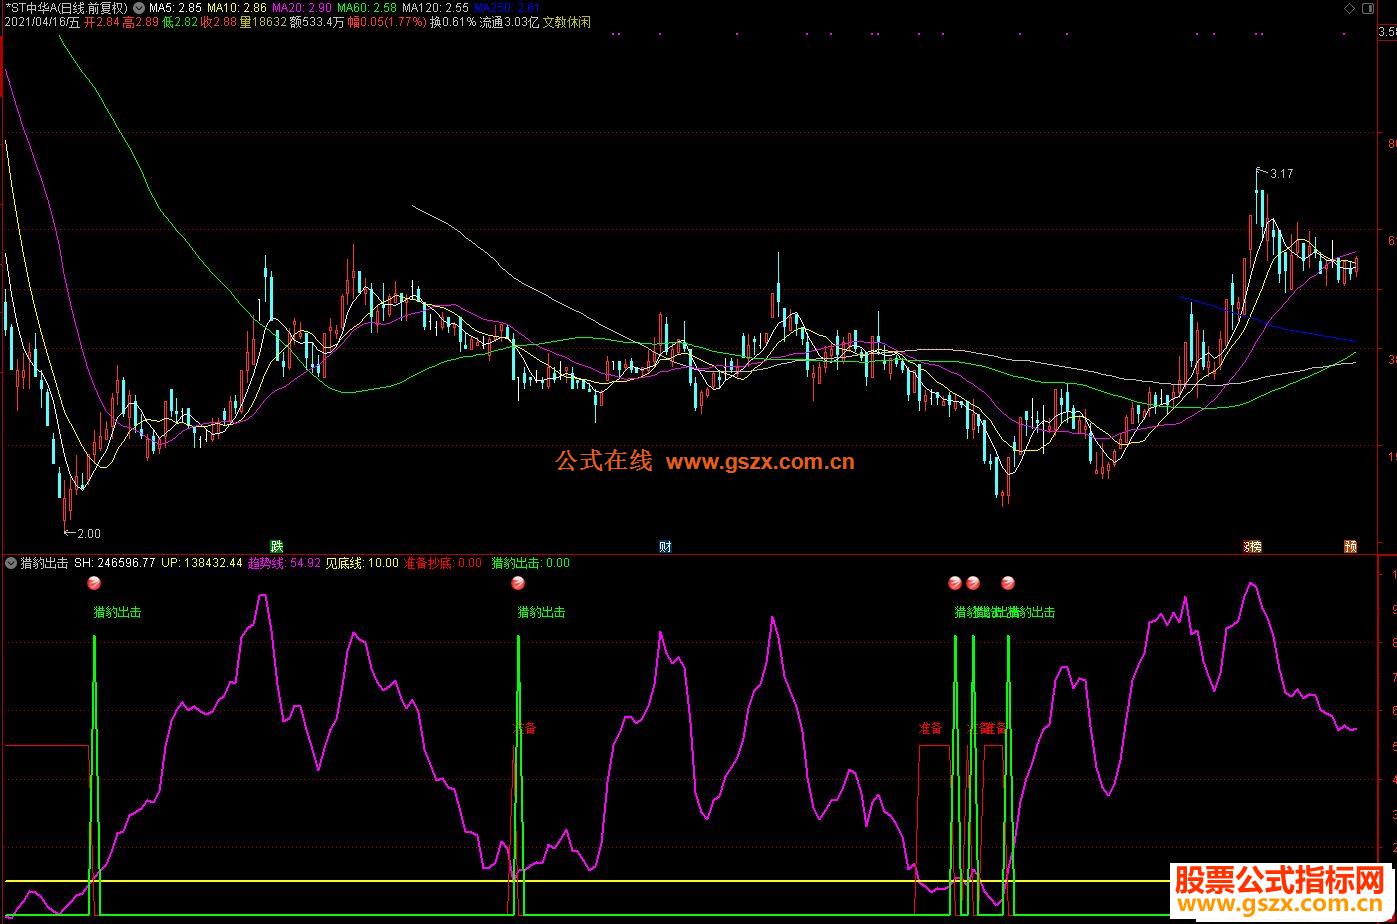The image size is (1397, 924).
Task: Click the 额533.4万 turnover amount
Action: tap(317, 22)
